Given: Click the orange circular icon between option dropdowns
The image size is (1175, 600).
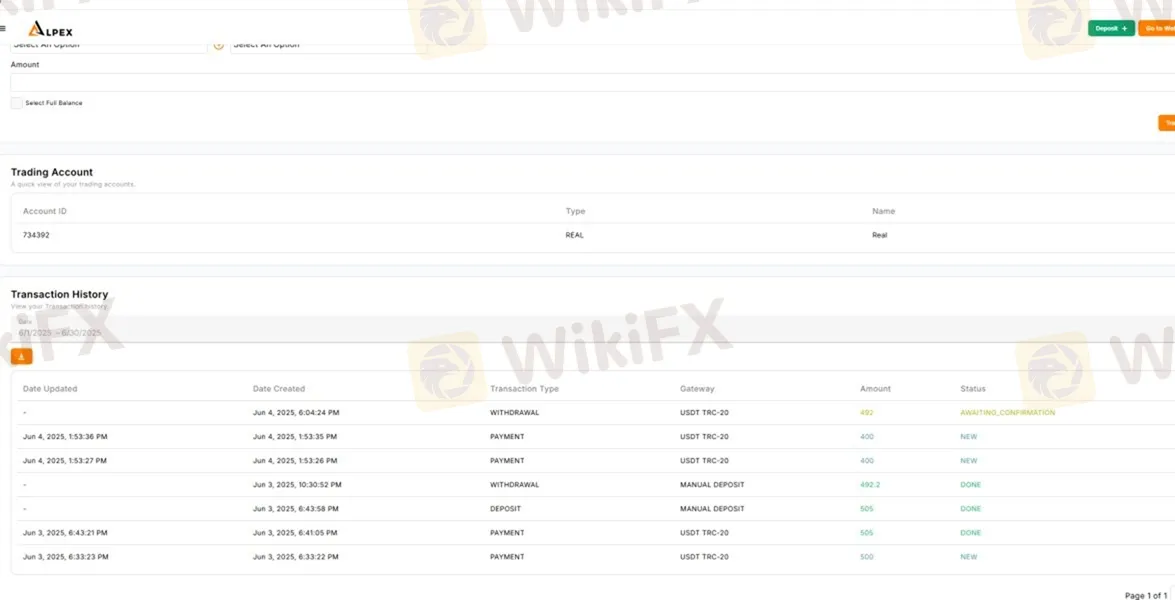Looking at the screenshot, I should pyautogui.click(x=219, y=45).
